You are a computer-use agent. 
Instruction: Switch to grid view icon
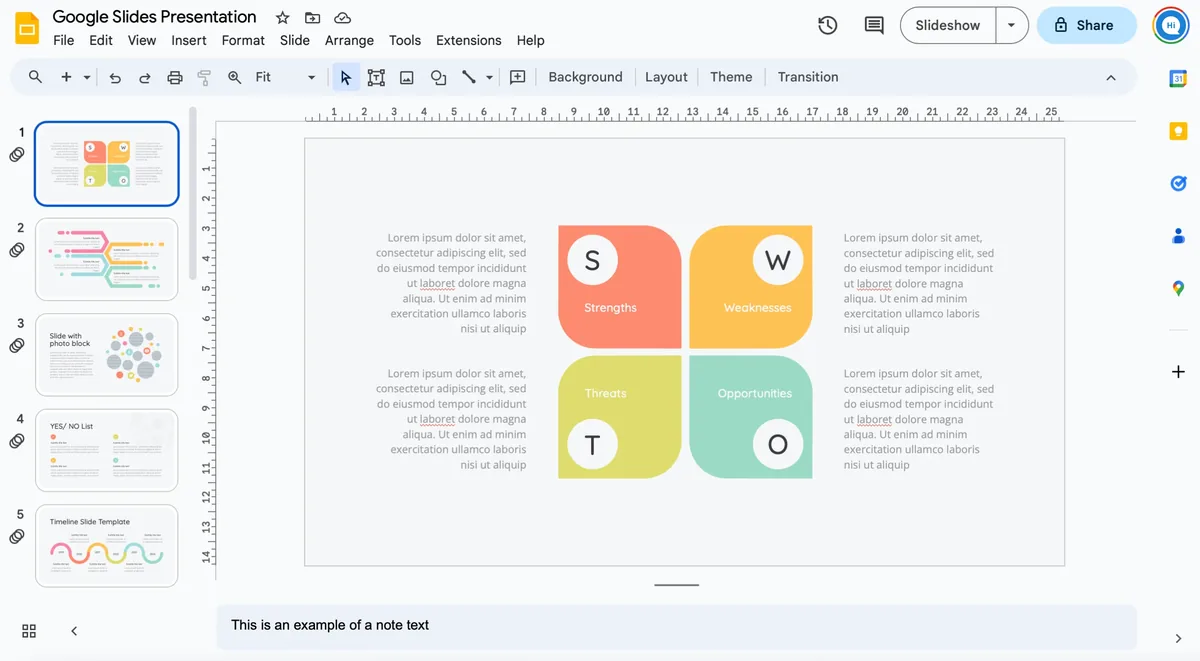pos(29,631)
